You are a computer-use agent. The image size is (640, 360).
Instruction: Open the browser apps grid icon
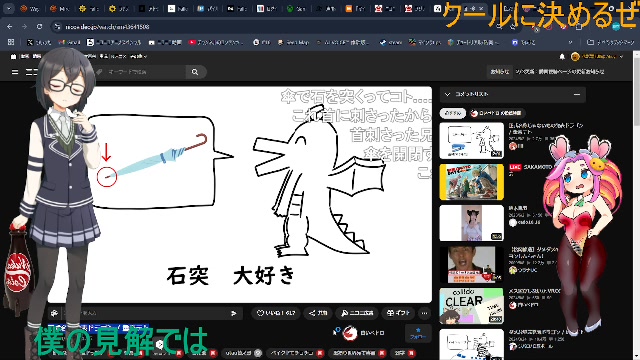tap(11, 42)
